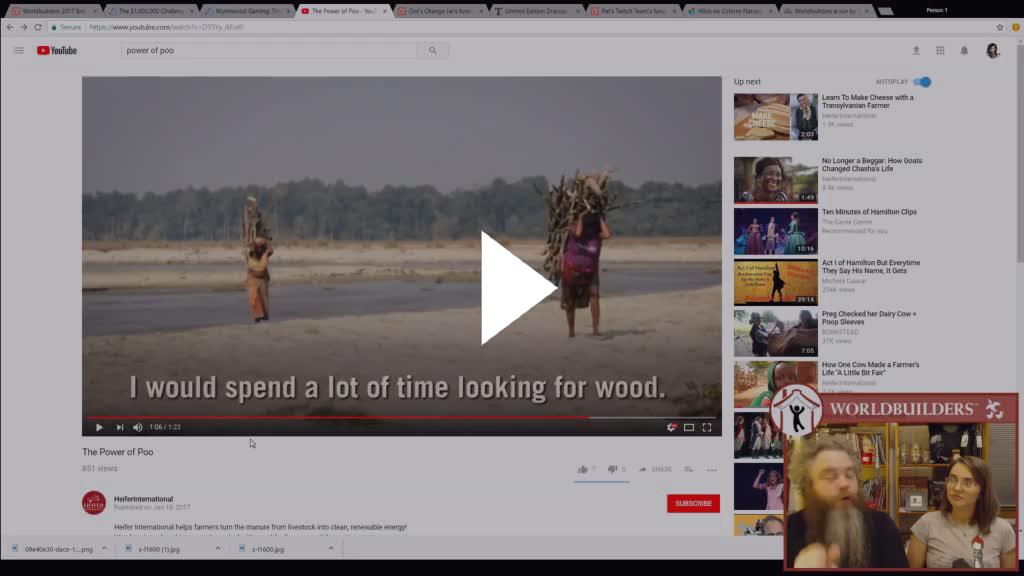Viewport: 1024px width, 576px height.
Task: Open 'Learn To Make Cheese' video thumbnail
Action: [775, 117]
